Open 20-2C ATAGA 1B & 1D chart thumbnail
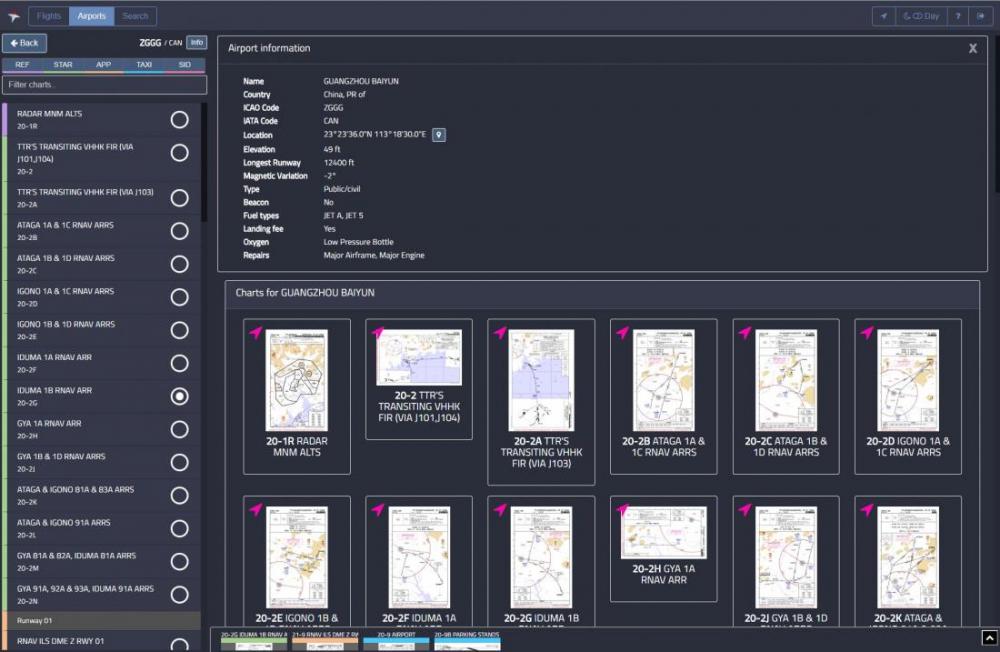Image resolution: width=1000 pixels, height=652 pixels. [x=786, y=380]
